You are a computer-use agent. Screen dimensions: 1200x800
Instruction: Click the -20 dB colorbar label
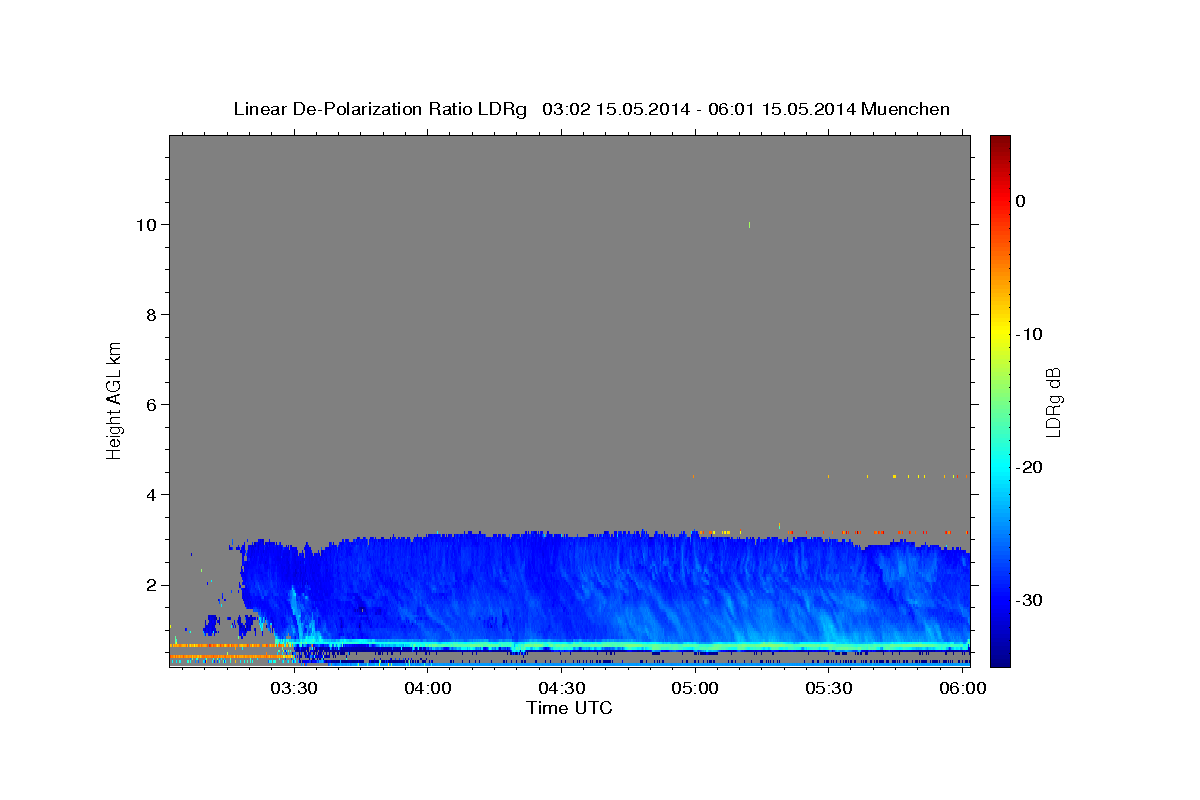[1030, 467]
